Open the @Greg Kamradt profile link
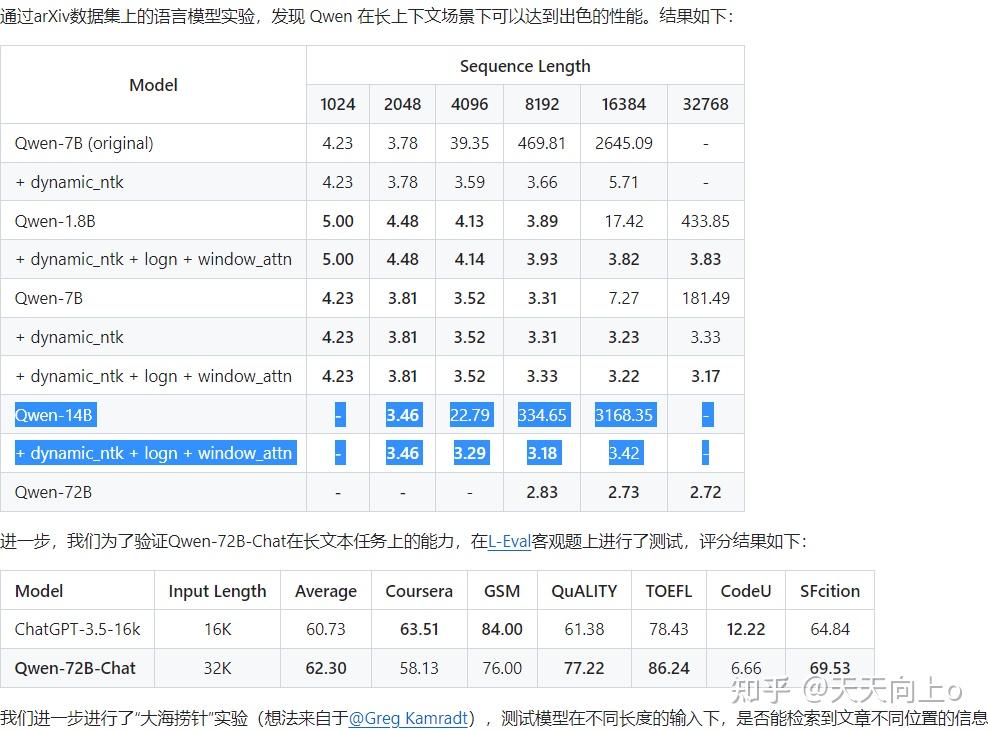Image resolution: width=988 pixels, height=730 pixels. click(x=408, y=718)
